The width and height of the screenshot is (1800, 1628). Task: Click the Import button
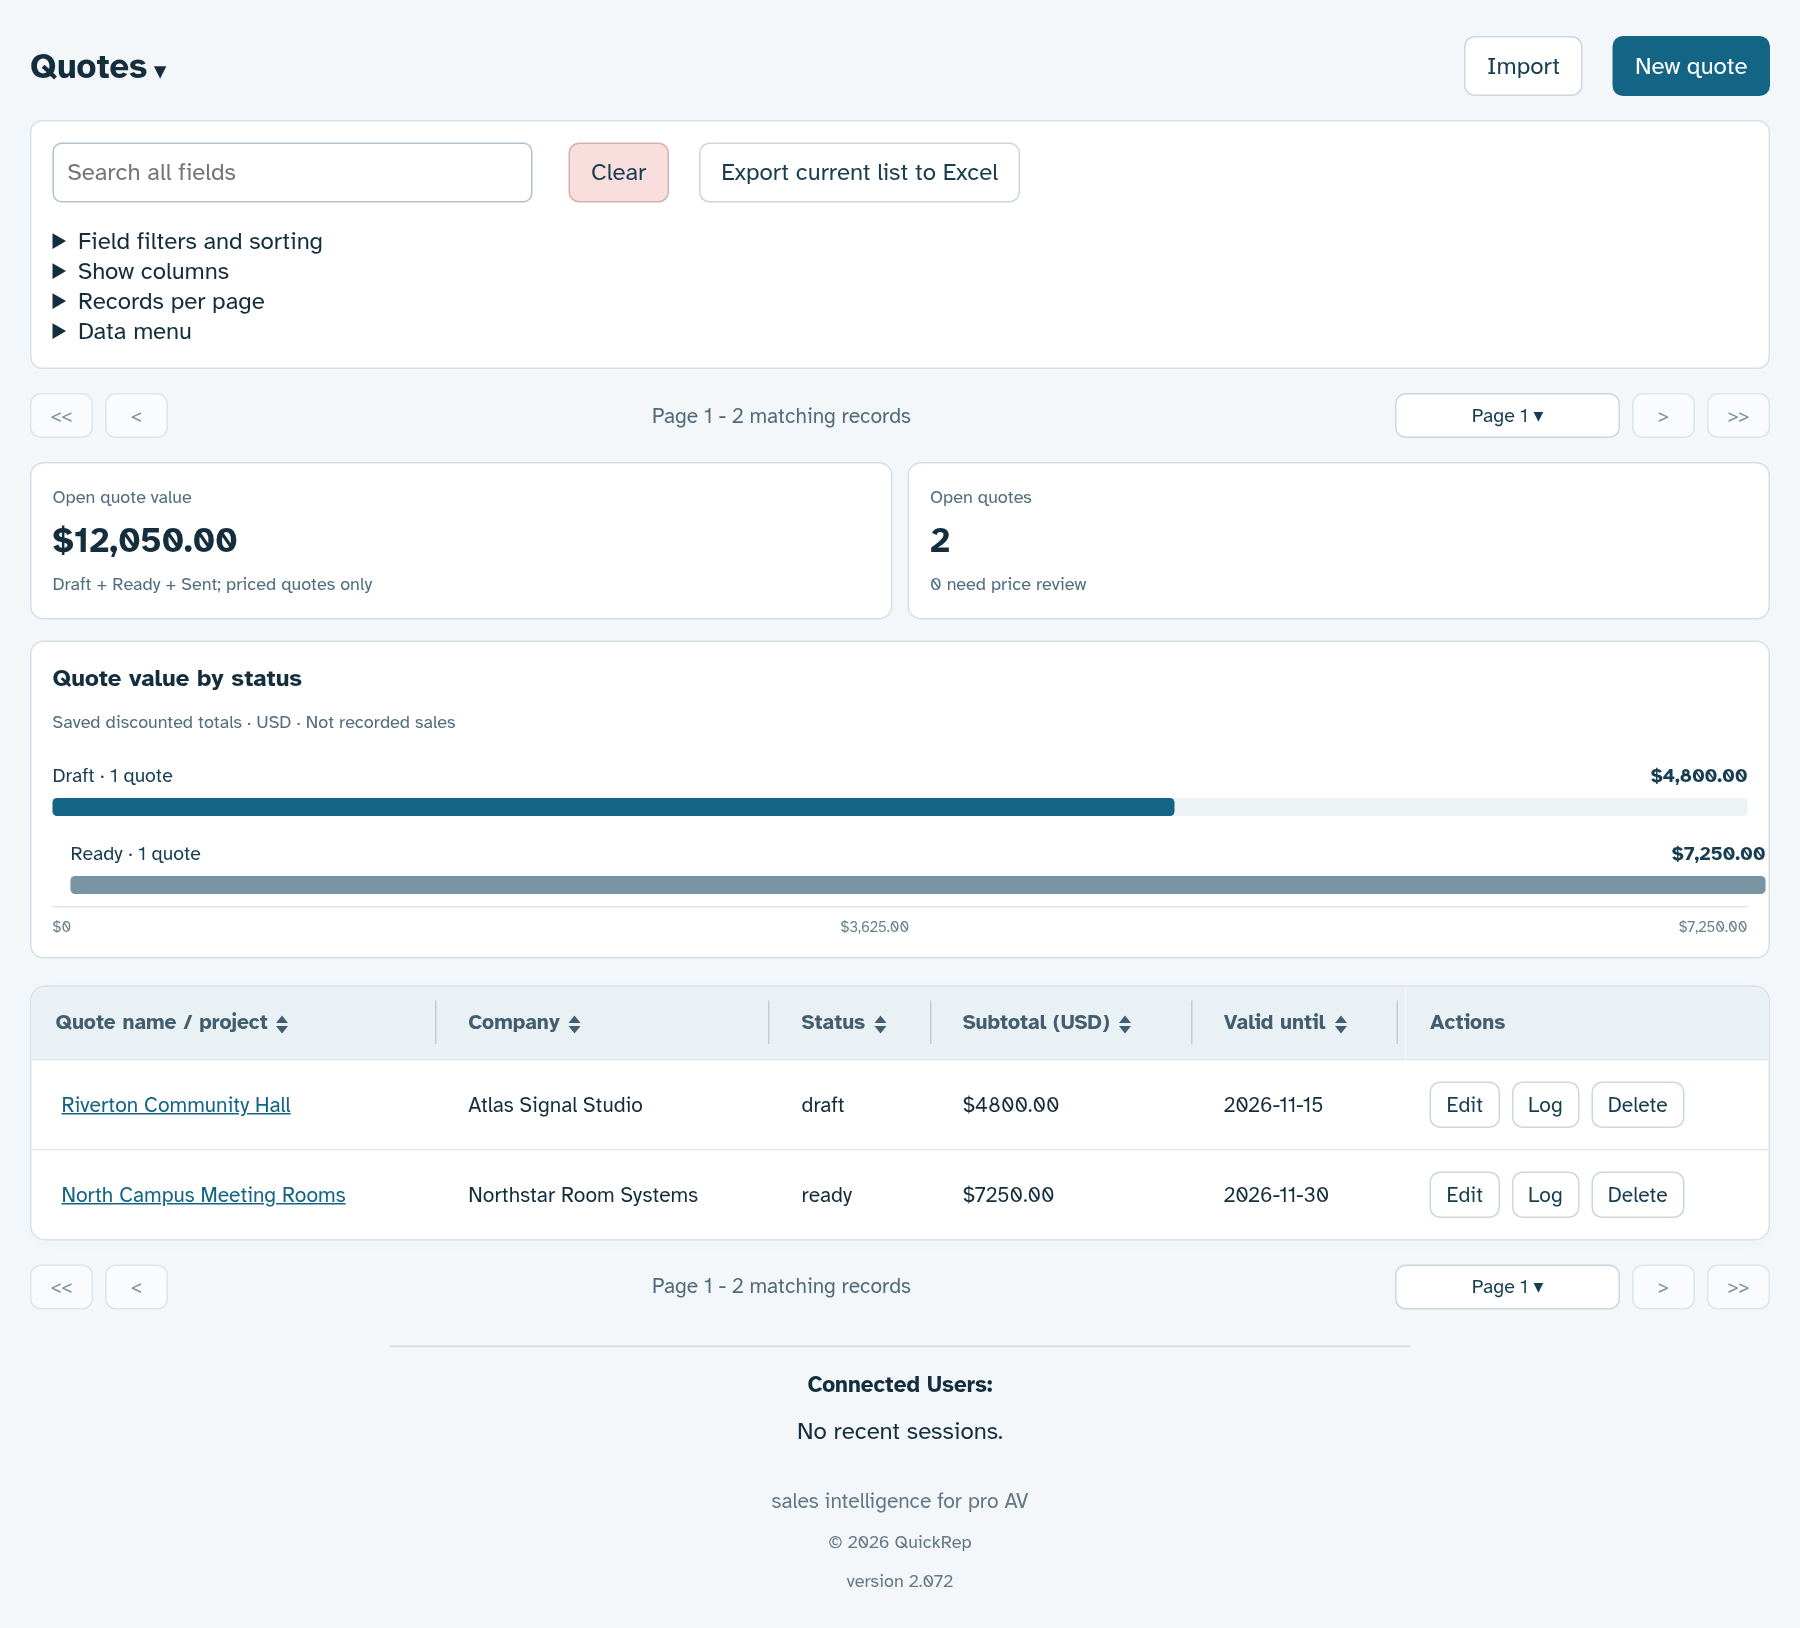pyautogui.click(x=1523, y=66)
